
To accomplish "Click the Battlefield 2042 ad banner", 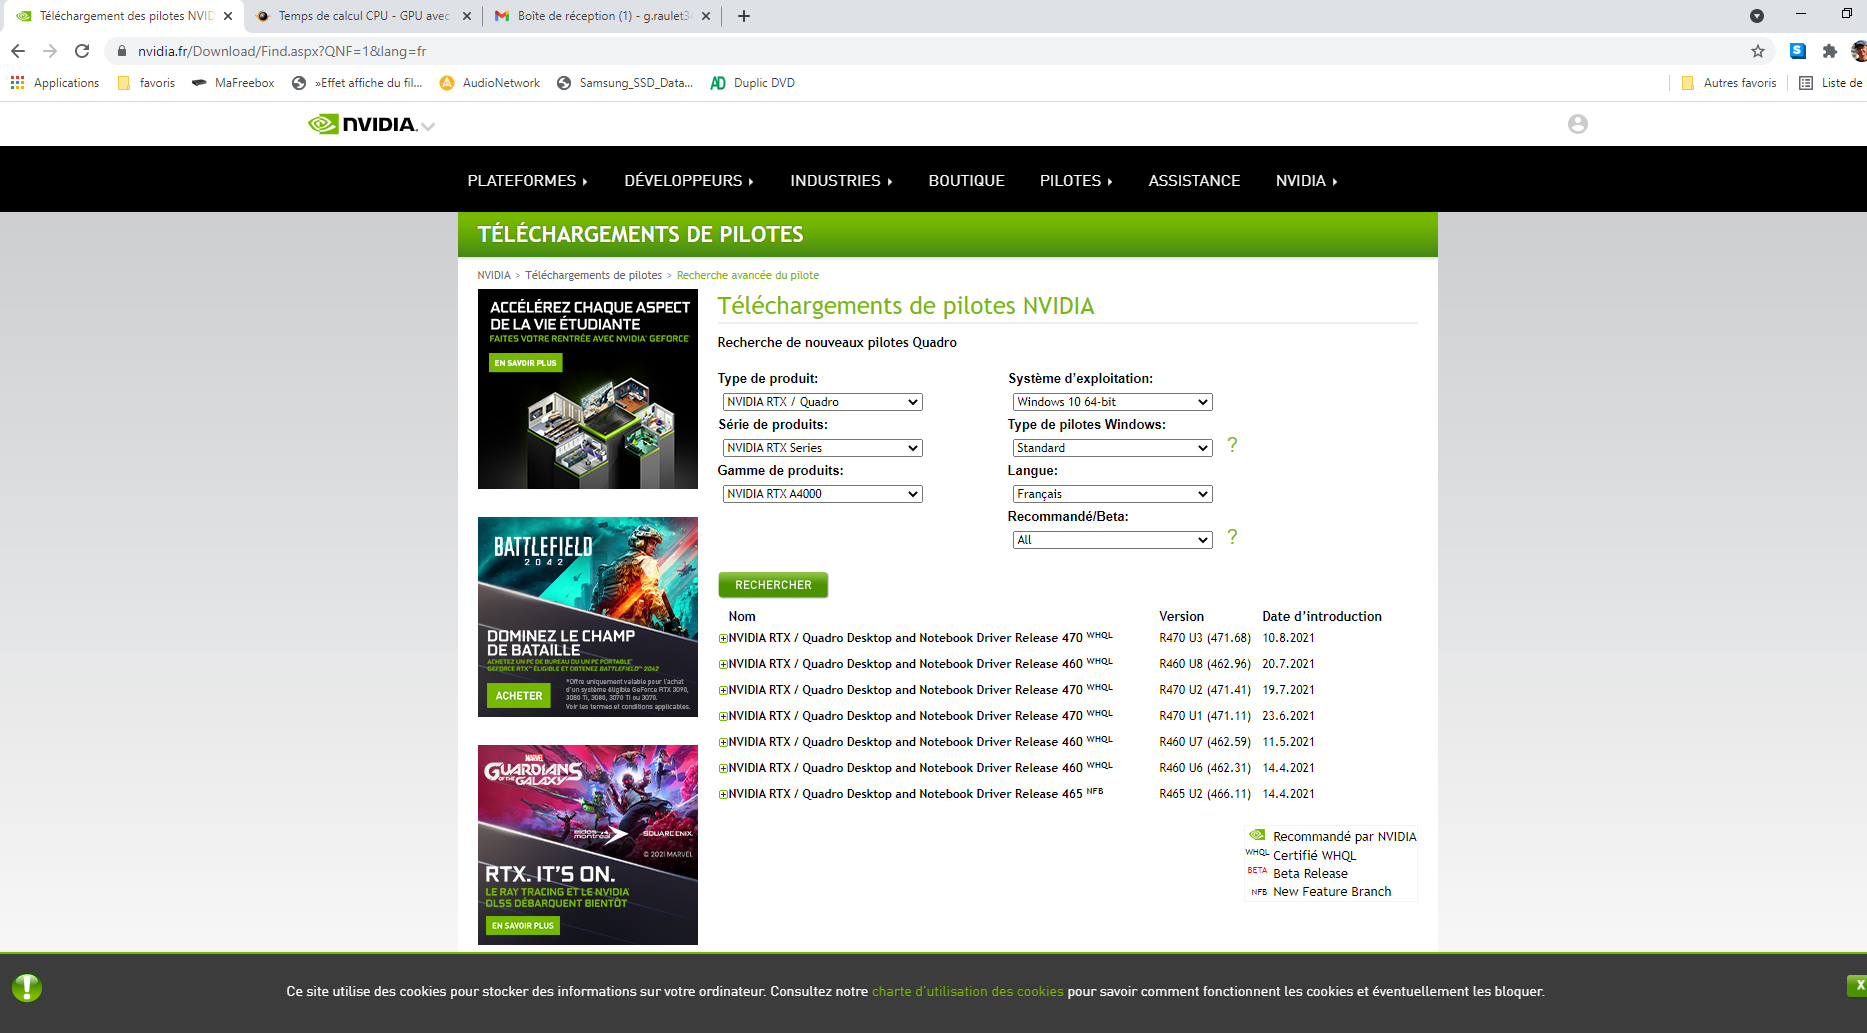I will pos(588,617).
